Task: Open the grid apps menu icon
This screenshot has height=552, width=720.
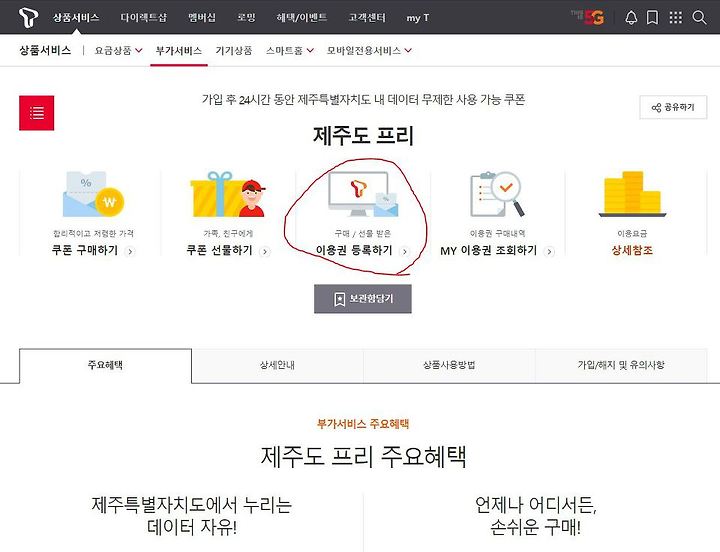Action: coord(675,18)
